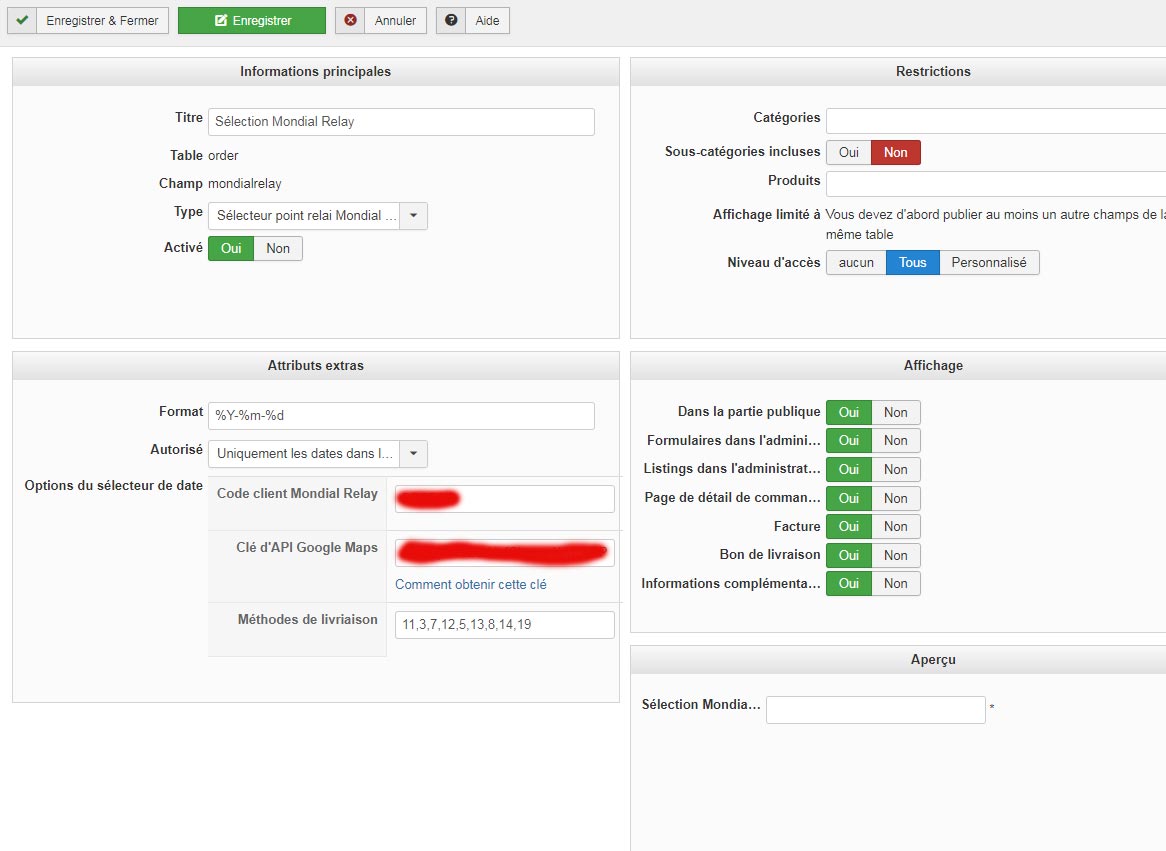Set Listings dans l'administrat… to Non
The image size is (1166, 851).
[x=895, y=469]
